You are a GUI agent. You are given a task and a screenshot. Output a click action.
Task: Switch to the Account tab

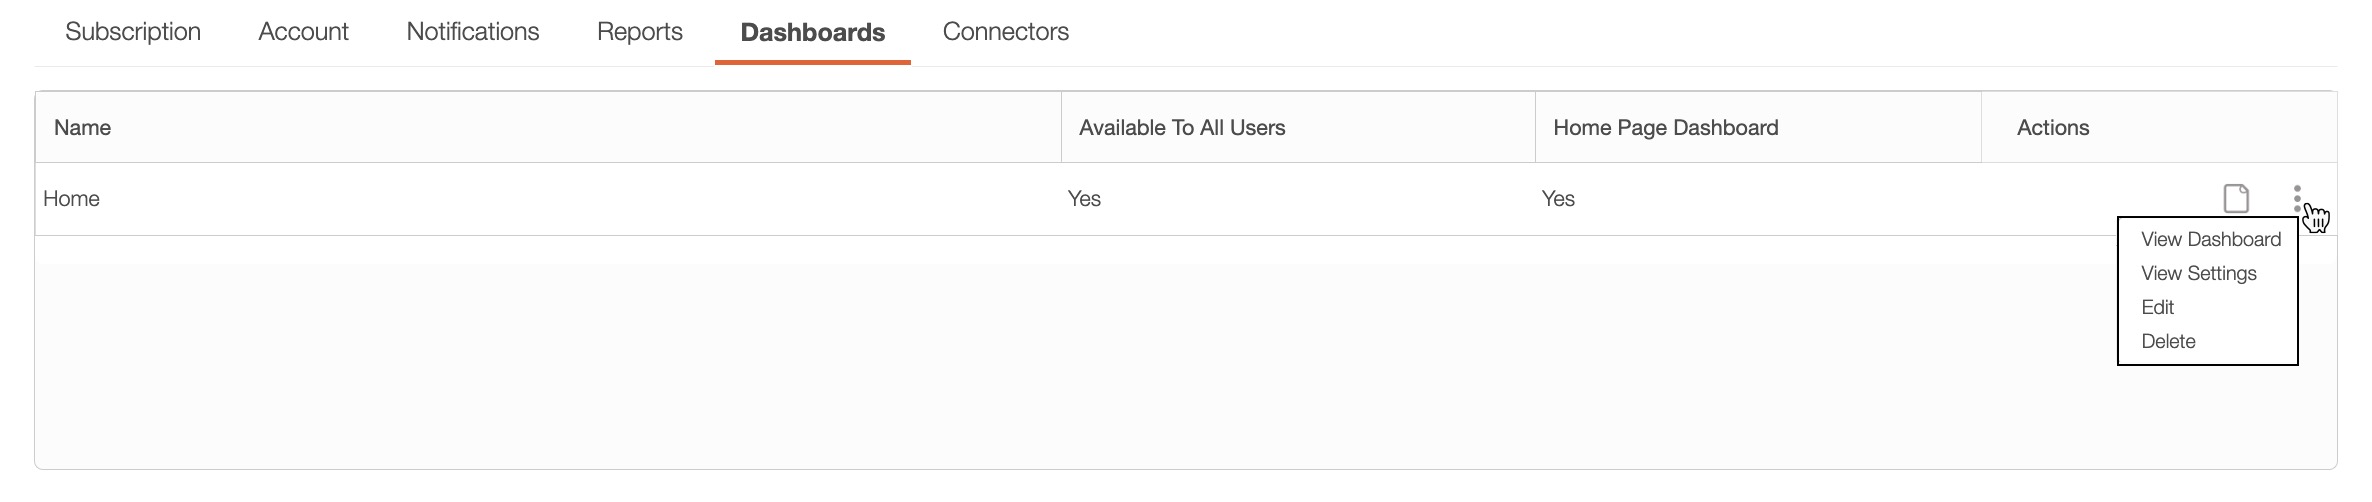point(303,32)
